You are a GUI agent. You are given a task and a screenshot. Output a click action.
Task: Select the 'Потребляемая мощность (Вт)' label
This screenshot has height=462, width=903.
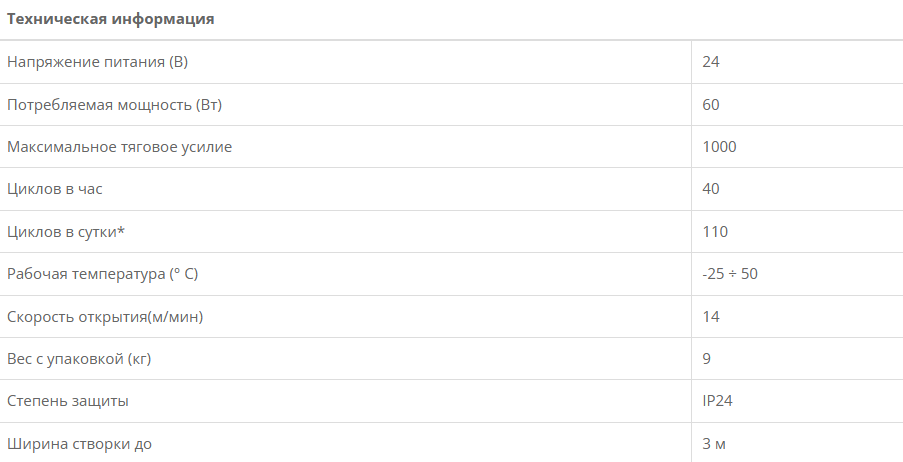(x=114, y=104)
